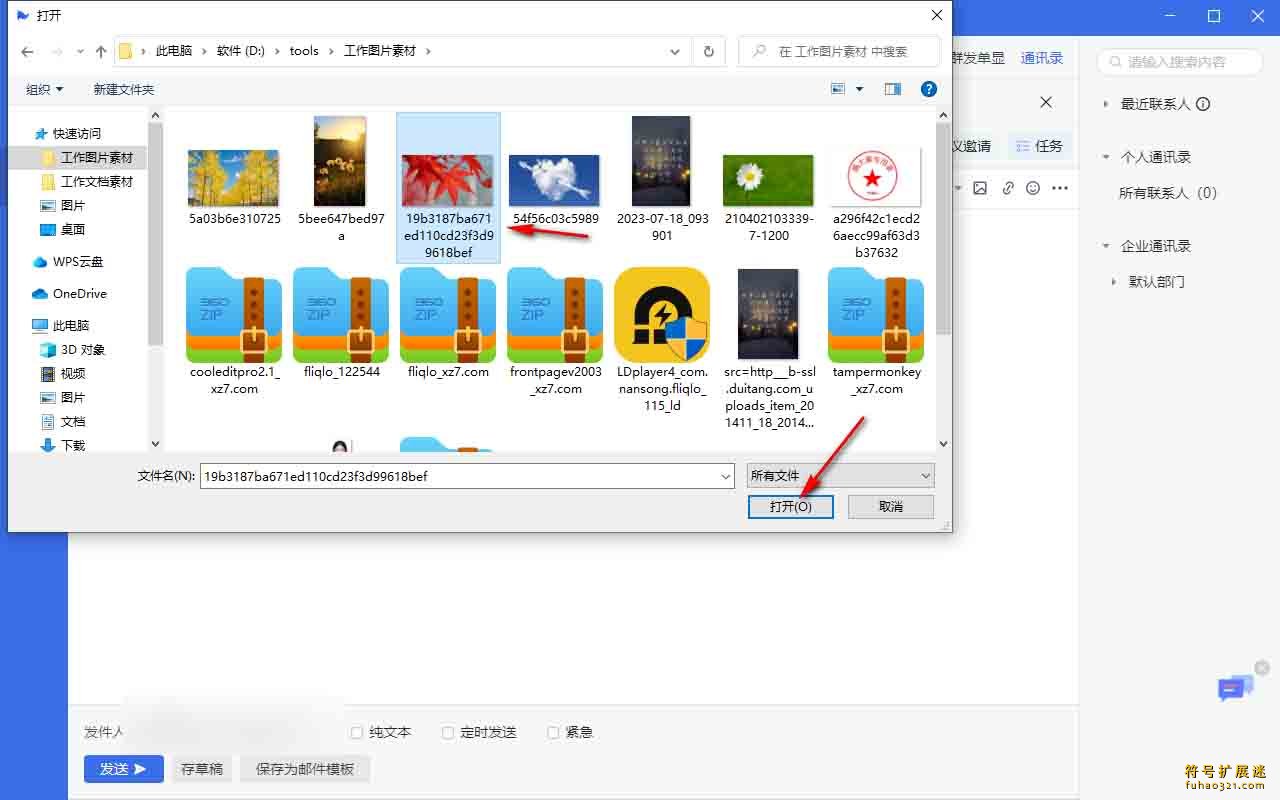Click 软件 (D:) in address breadcrumb
The height and width of the screenshot is (800, 1280).
[241, 51]
